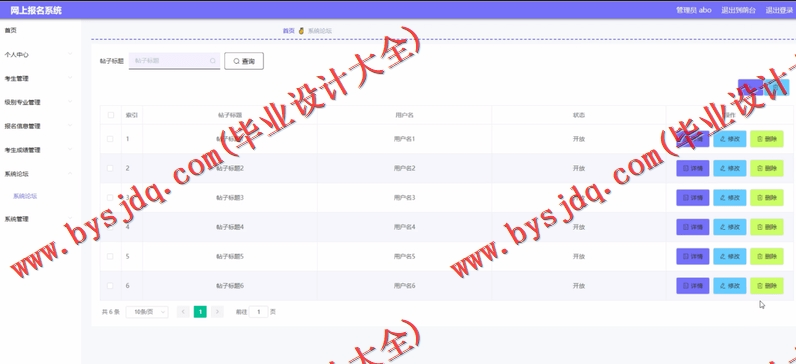Image resolution: width=796 pixels, height=364 pixels.
Task: Click 删除 for 用户名1 row
Action: pyautogui.click(x=767, y=139)
